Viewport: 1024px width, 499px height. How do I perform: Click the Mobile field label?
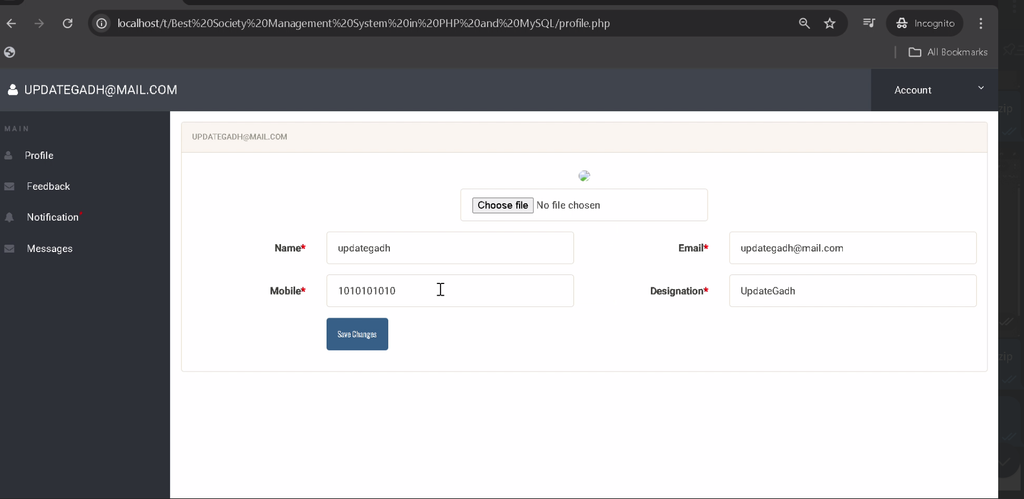(x=287, y=291)
